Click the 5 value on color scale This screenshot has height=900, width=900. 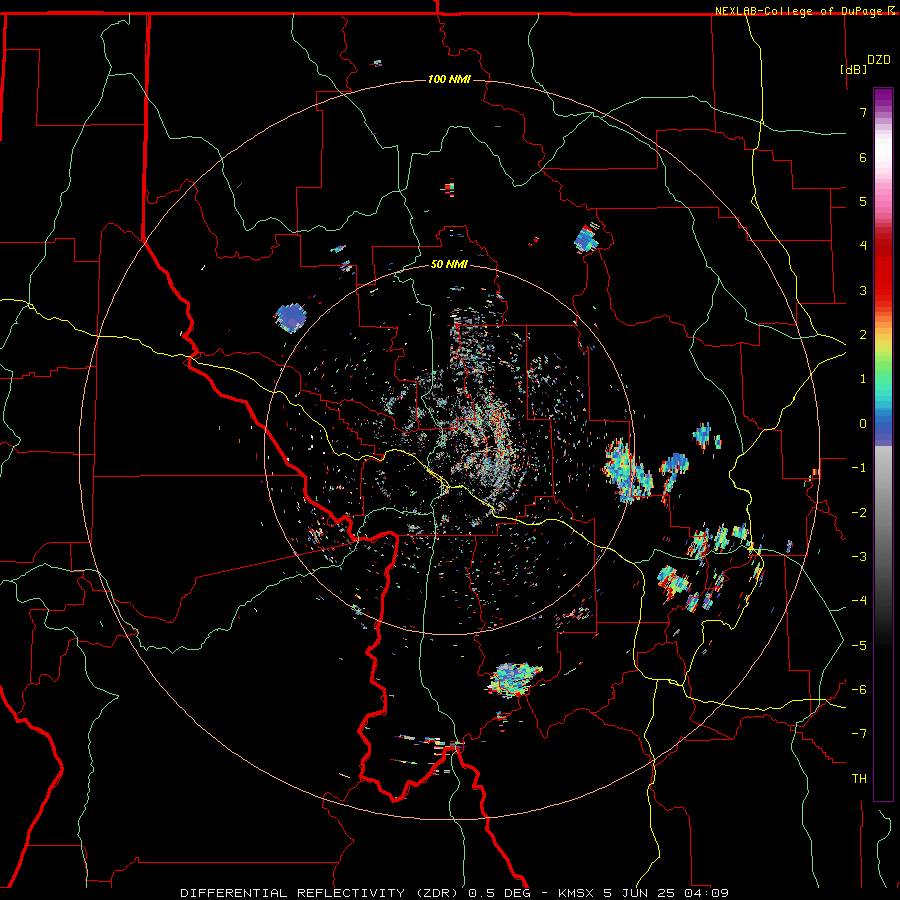(863, 201)
